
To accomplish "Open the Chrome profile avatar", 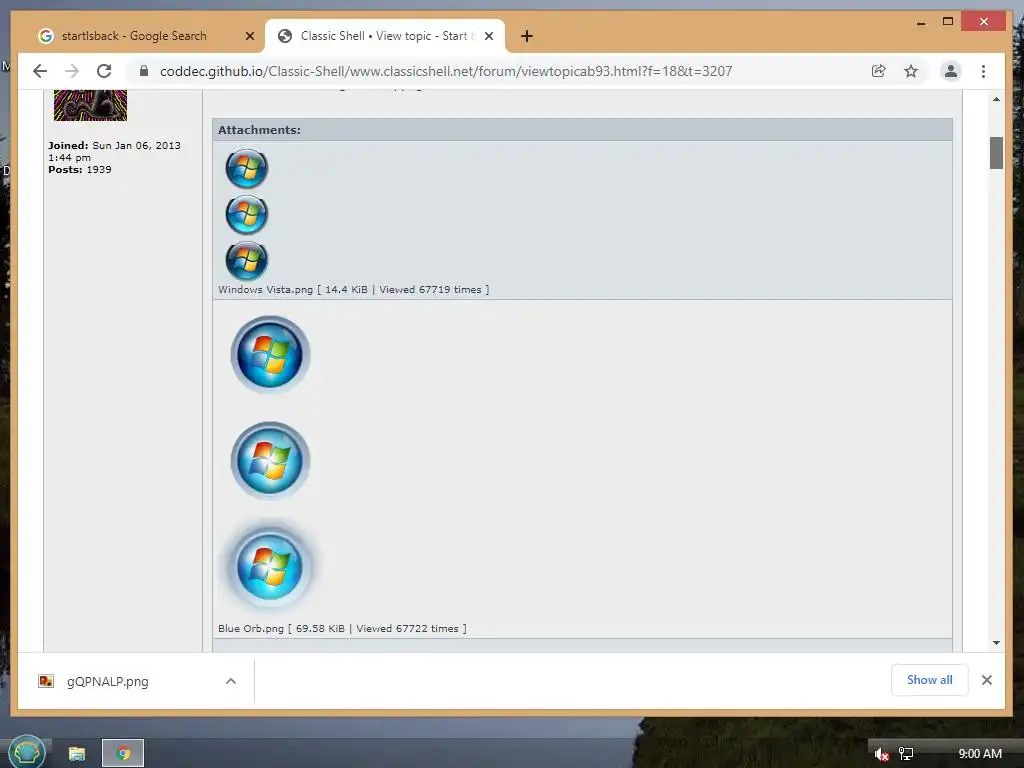I will point(951,71).
